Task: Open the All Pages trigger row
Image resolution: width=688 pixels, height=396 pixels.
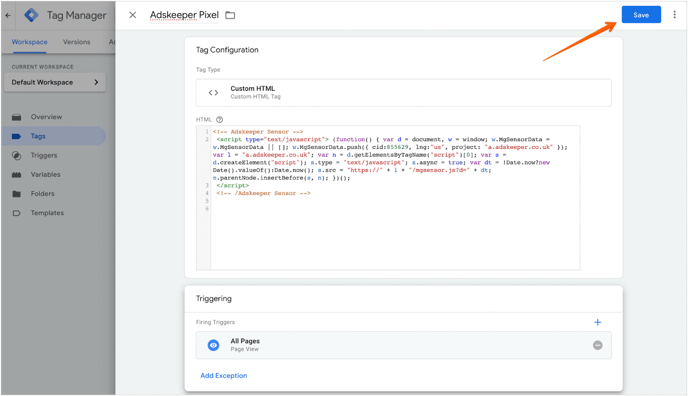Action: point(403,345)
